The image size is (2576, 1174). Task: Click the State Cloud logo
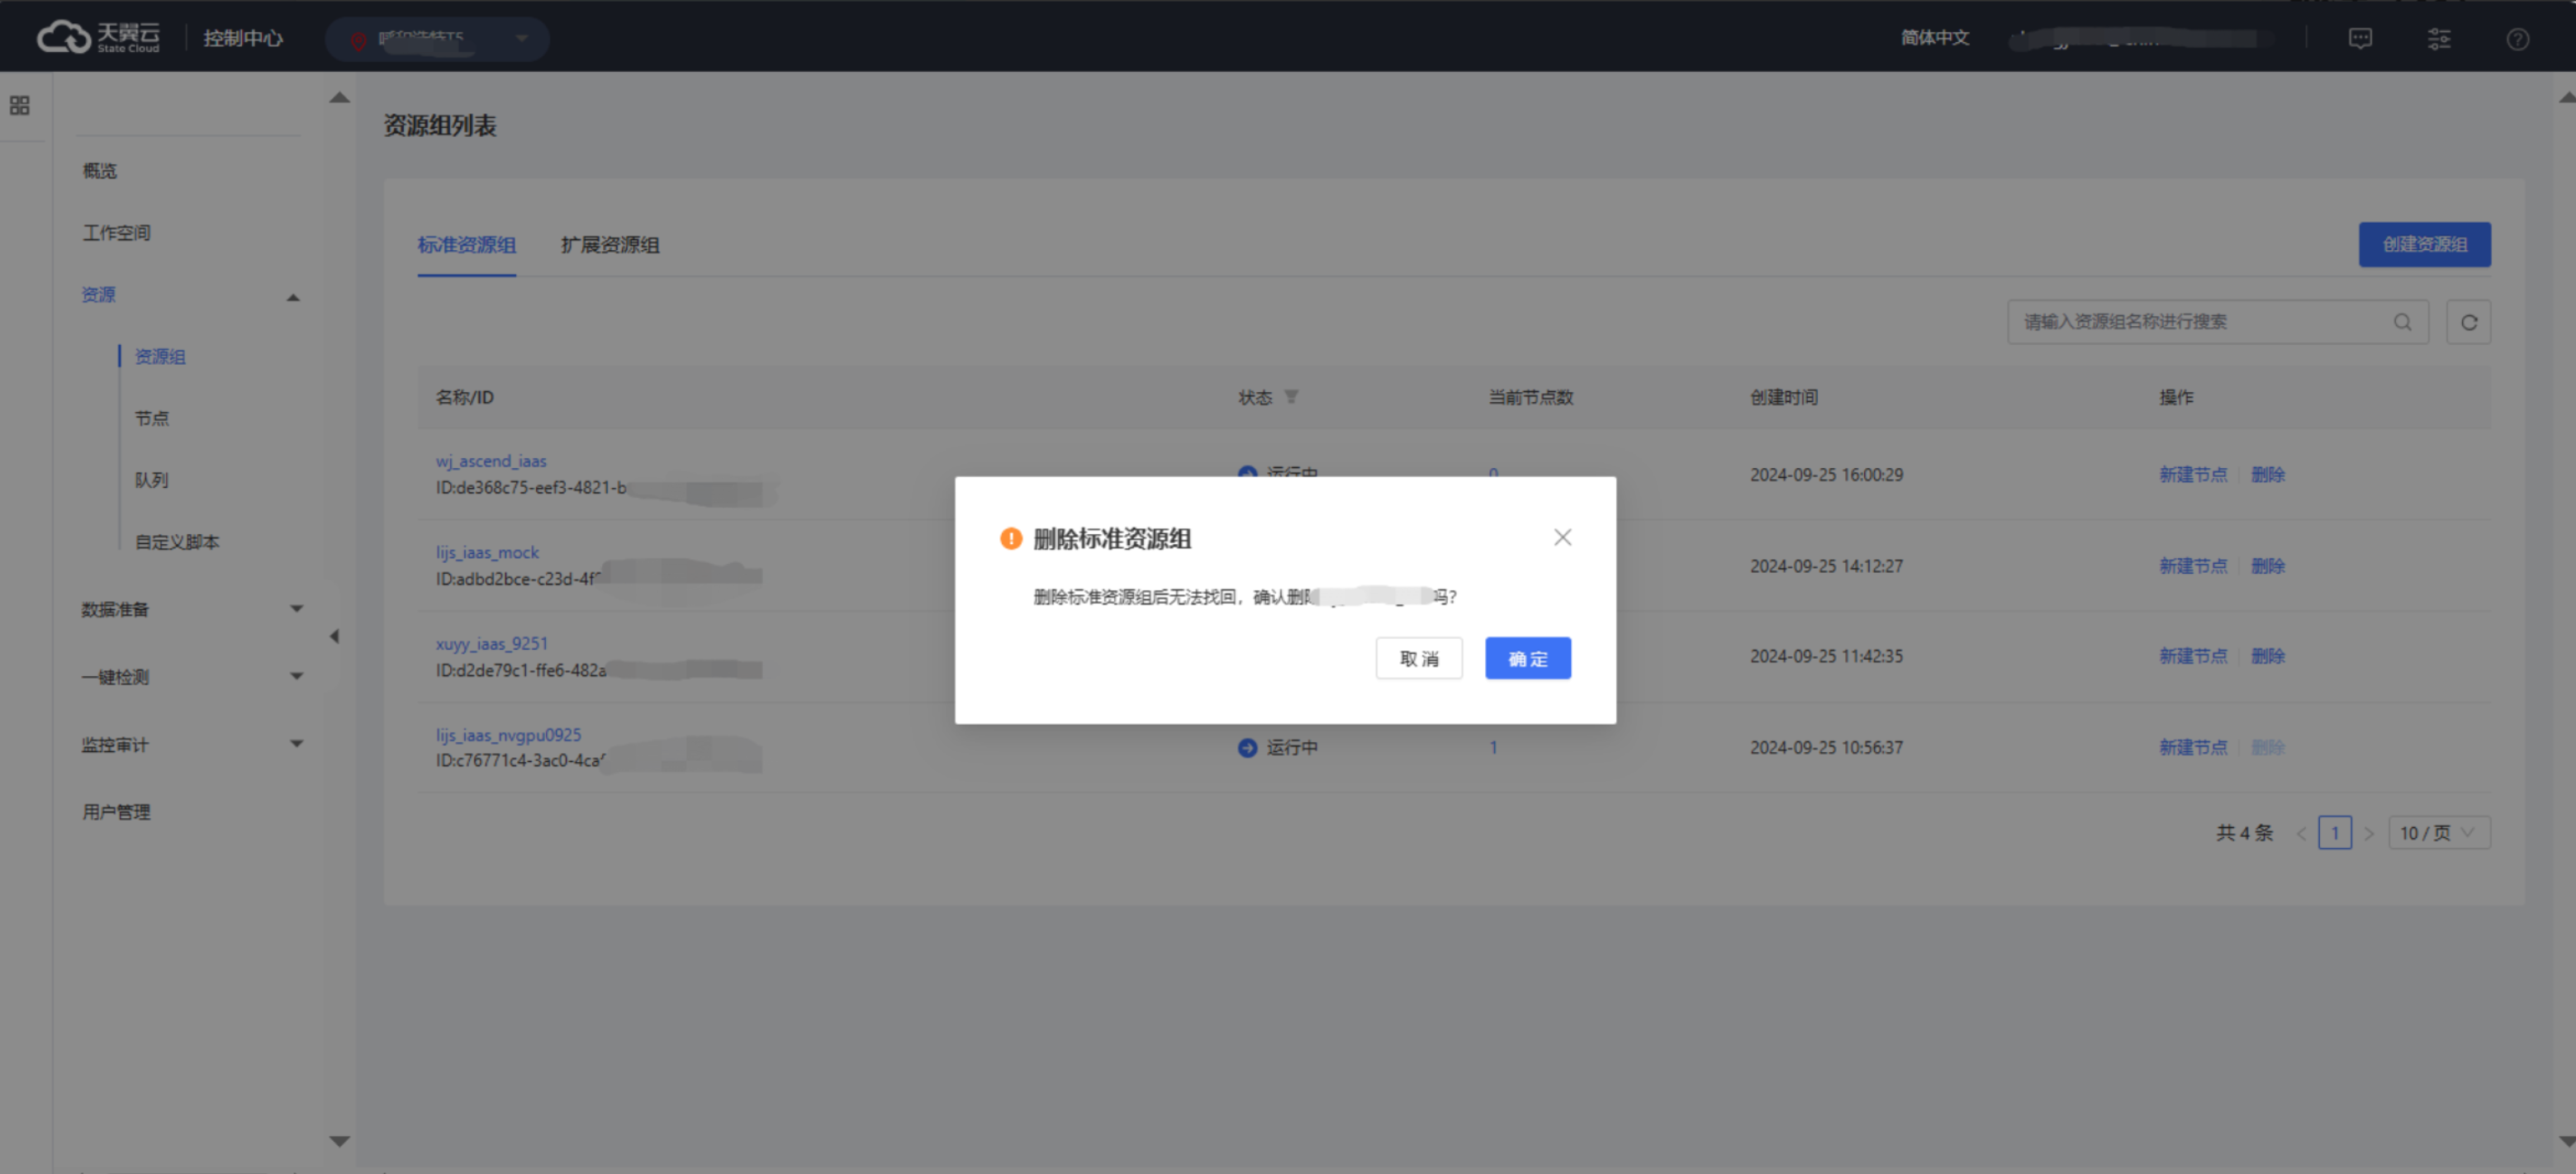[98, 37]
